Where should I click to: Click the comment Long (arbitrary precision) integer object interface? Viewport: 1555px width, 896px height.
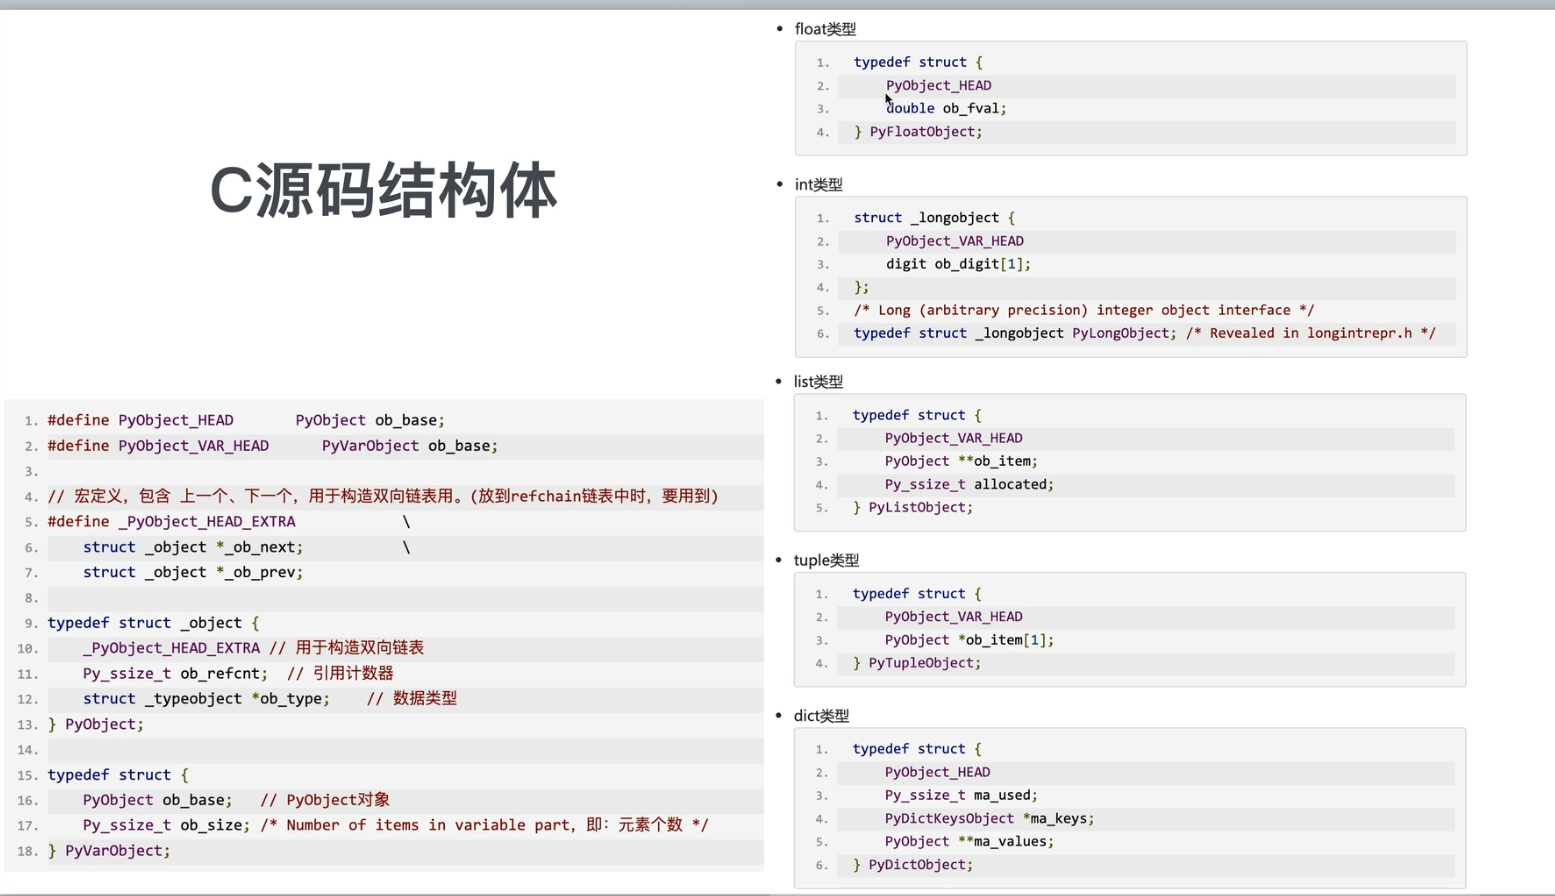coord(1084,310)
